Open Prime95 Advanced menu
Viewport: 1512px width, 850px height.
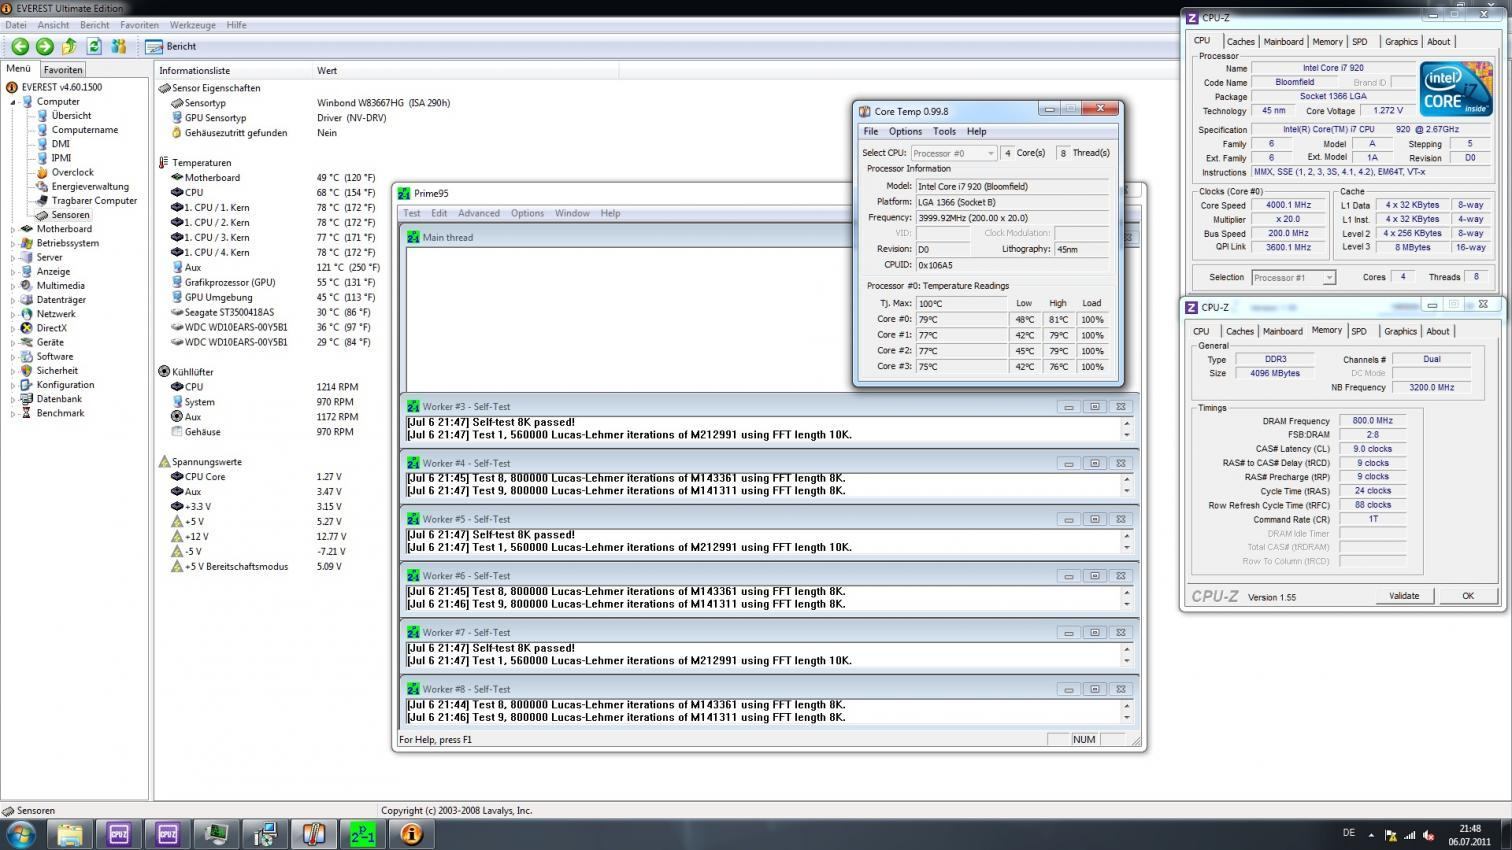478,213
